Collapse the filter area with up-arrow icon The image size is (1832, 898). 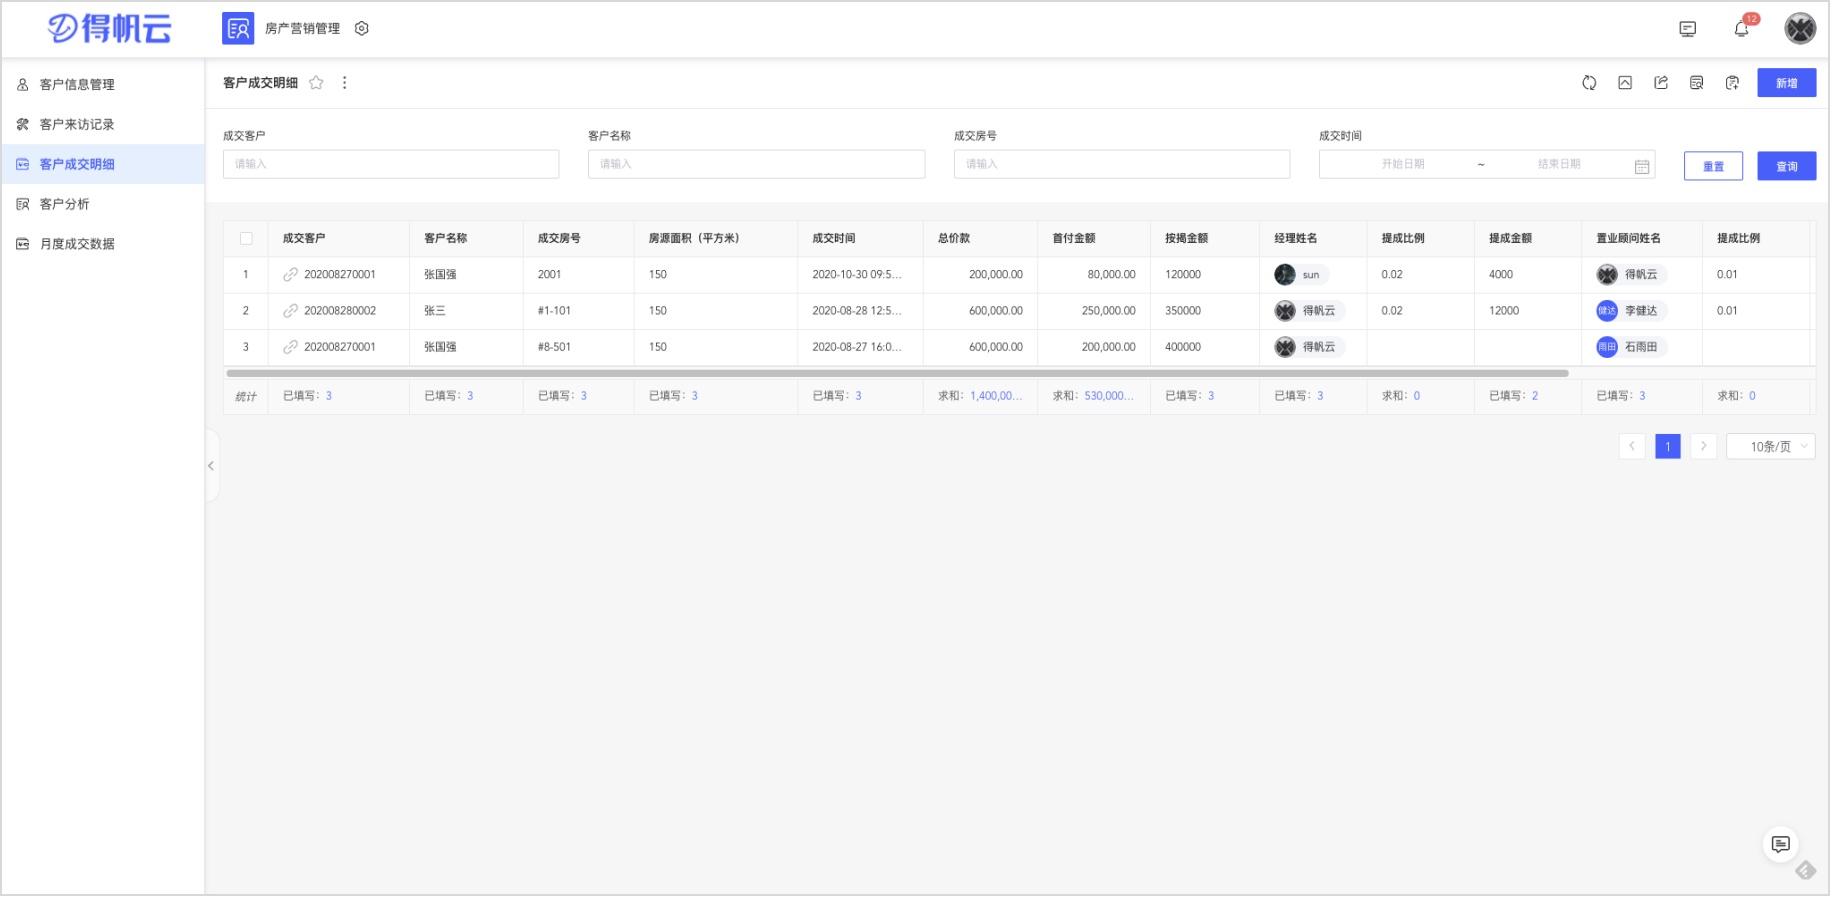point(1625,83)
